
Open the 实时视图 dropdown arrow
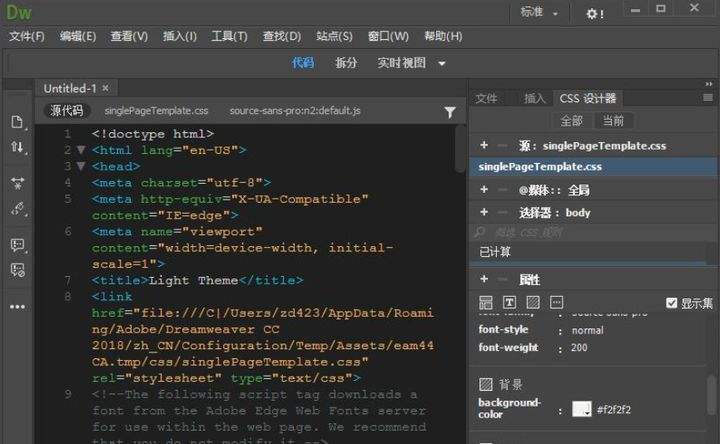coord(442,63)
